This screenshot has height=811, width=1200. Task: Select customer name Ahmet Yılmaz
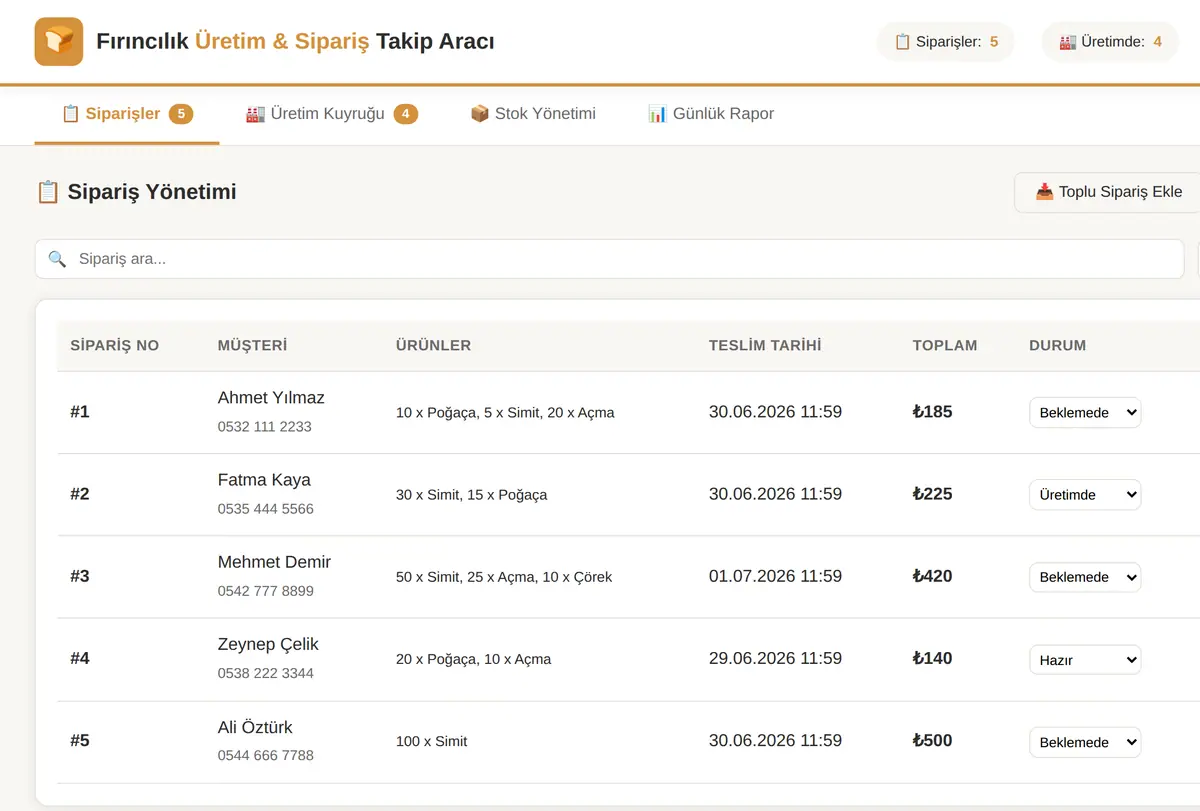pyautogui.click(x=271, y=398)
